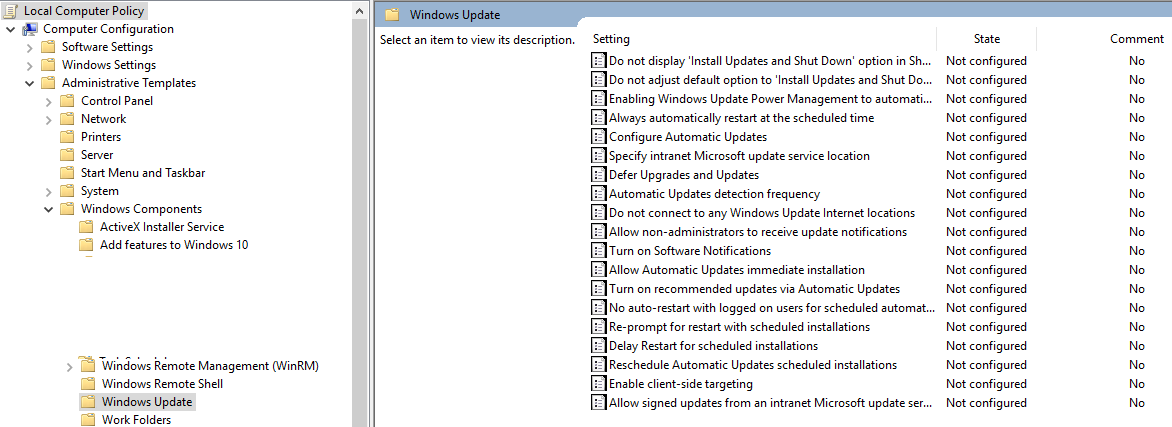Select 'Reschedule Automatic Updates scheduled installations' setting
The image size is (1172, 427).
753,365
